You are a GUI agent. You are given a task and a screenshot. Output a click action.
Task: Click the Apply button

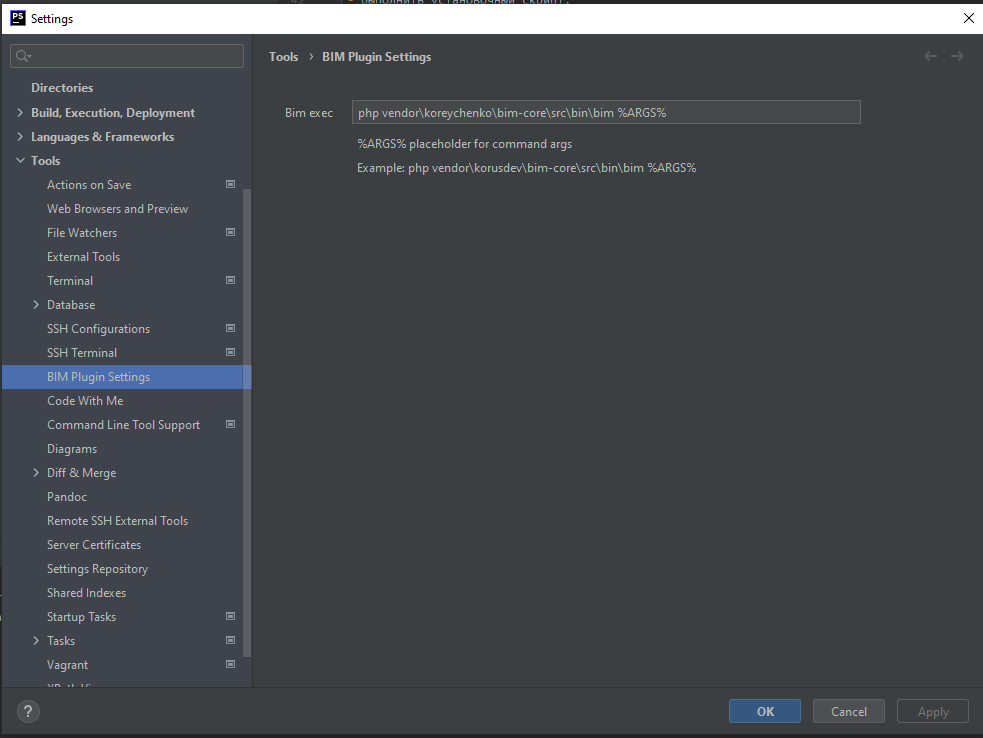[932, 711]
